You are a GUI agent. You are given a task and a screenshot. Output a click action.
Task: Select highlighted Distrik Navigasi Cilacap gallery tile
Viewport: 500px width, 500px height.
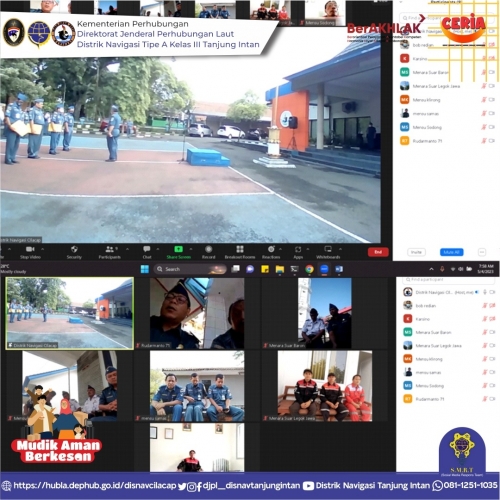pos(70,313)
